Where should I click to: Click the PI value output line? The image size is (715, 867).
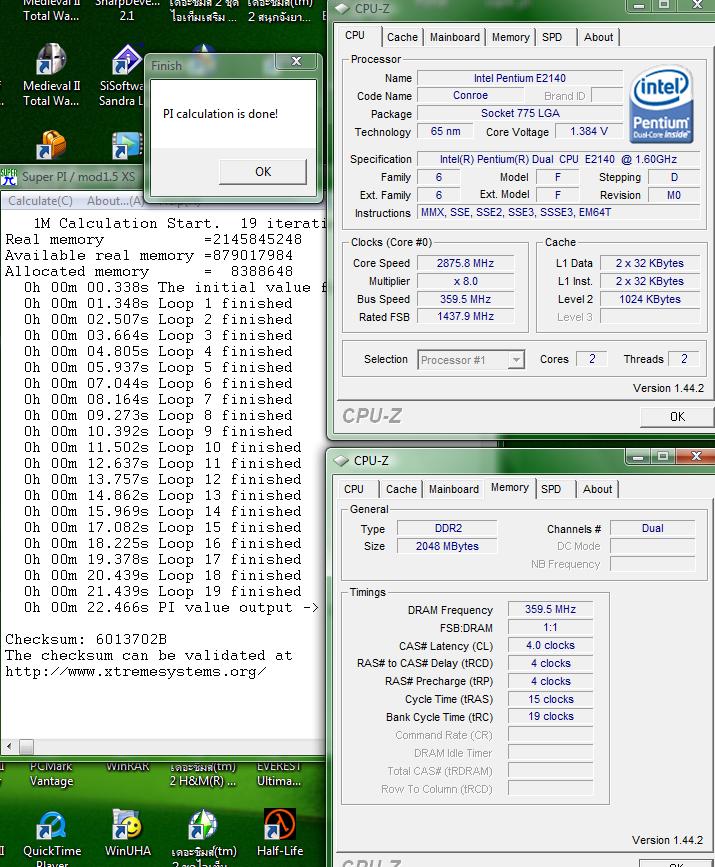click(x=171, y=608)
